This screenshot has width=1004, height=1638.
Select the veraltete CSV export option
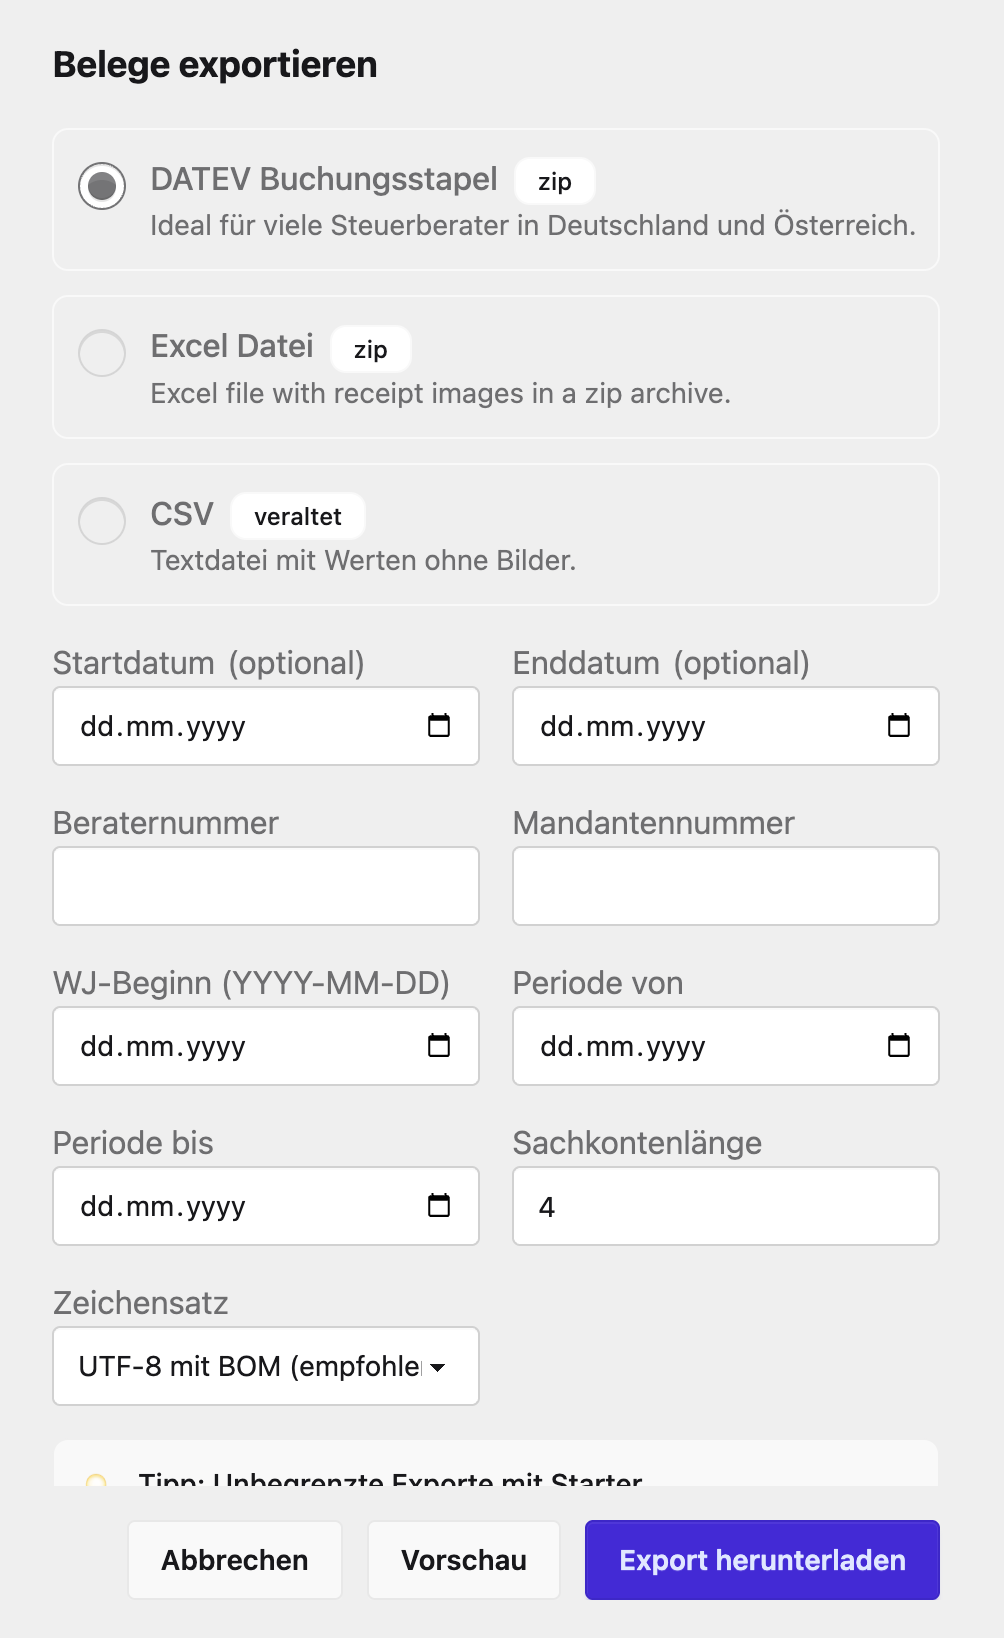[101, 521]
